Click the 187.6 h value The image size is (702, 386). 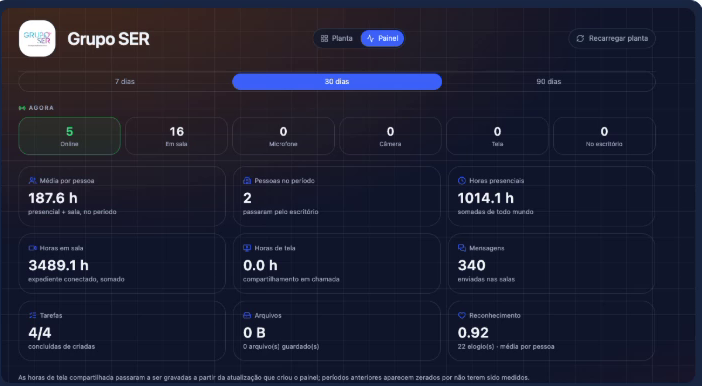pos(53,198)
